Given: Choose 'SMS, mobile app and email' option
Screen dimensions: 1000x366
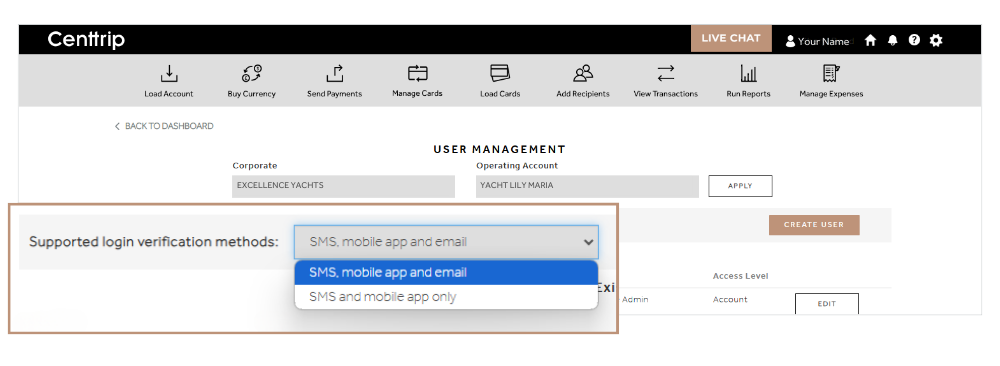Looking at the screenshot, I should click(446, 272).
